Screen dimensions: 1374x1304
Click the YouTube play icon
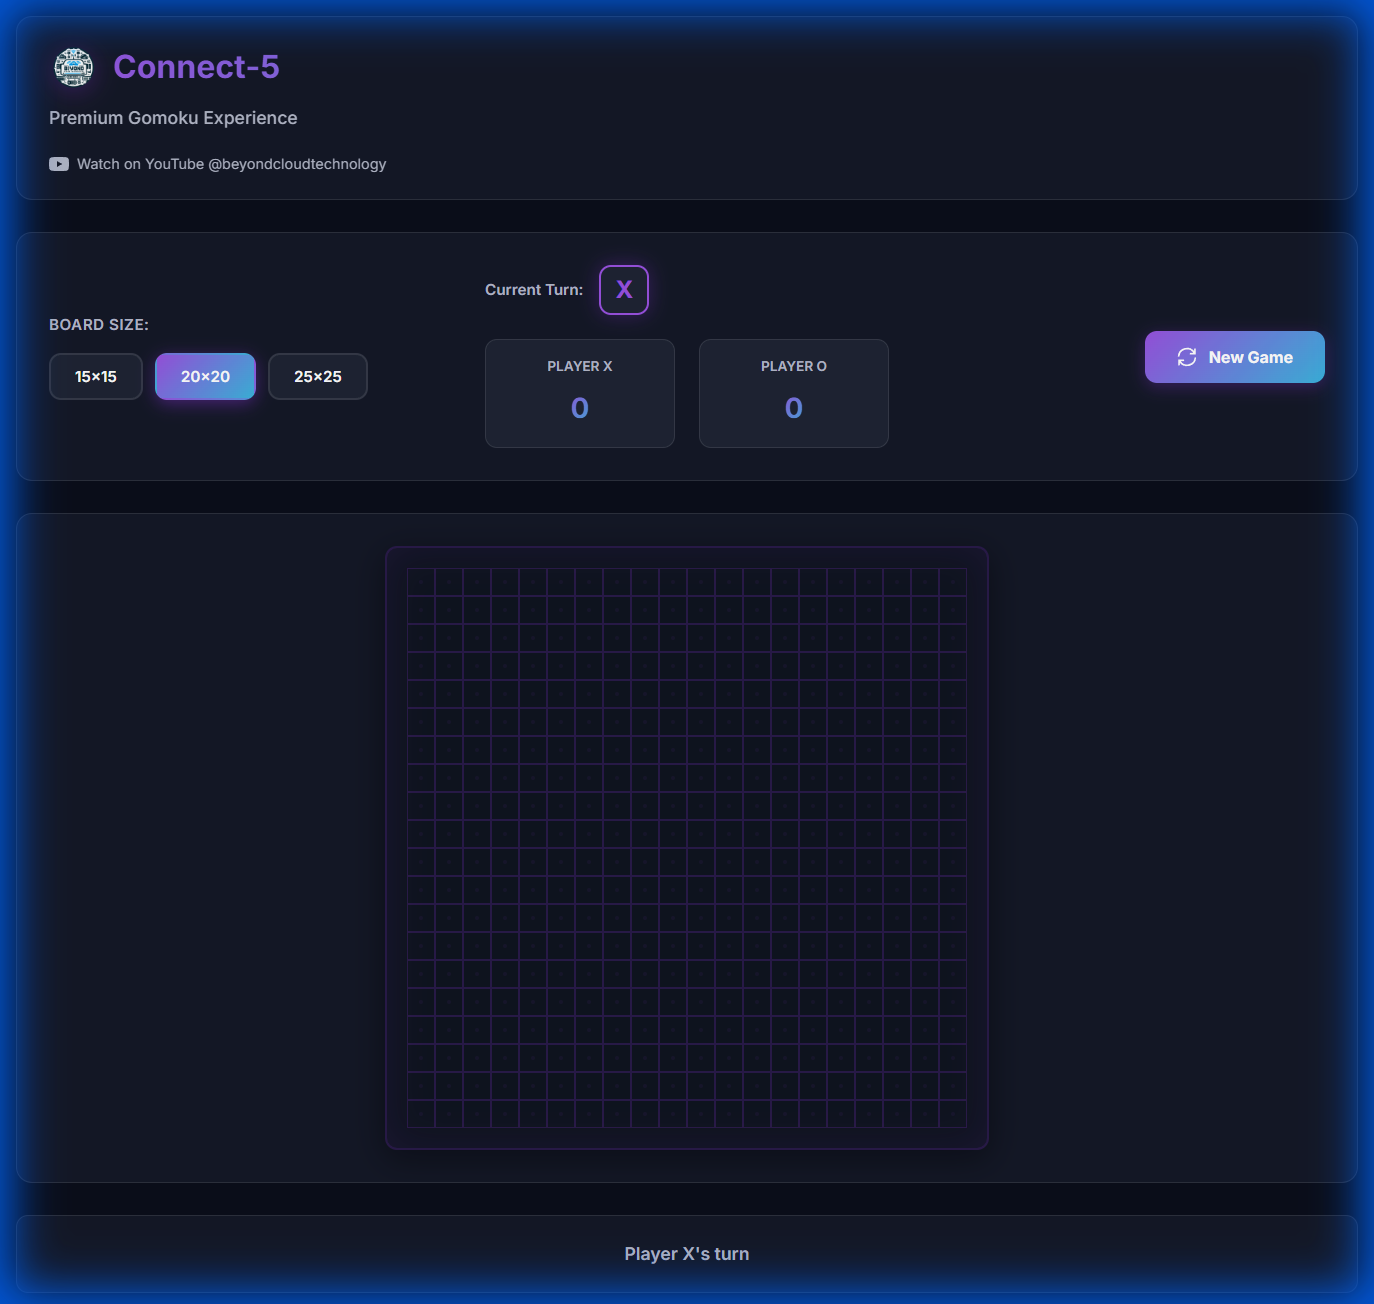tap(59, 164)
